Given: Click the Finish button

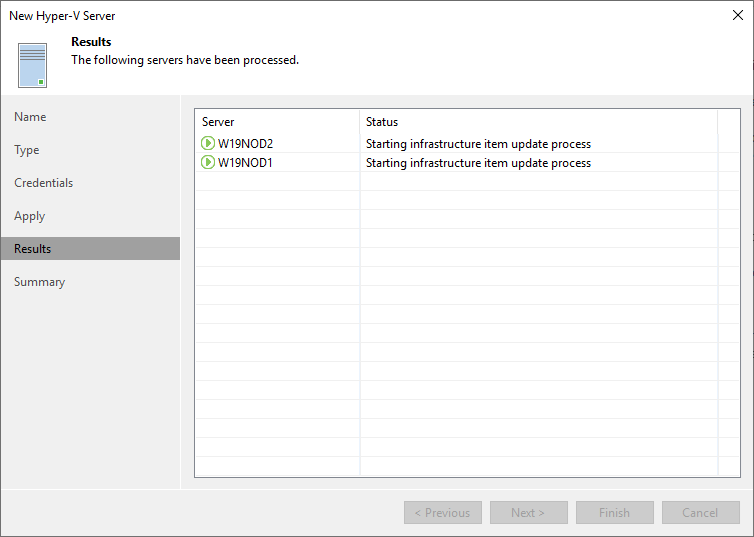Looking at the screenshot, I should point(615,512).
